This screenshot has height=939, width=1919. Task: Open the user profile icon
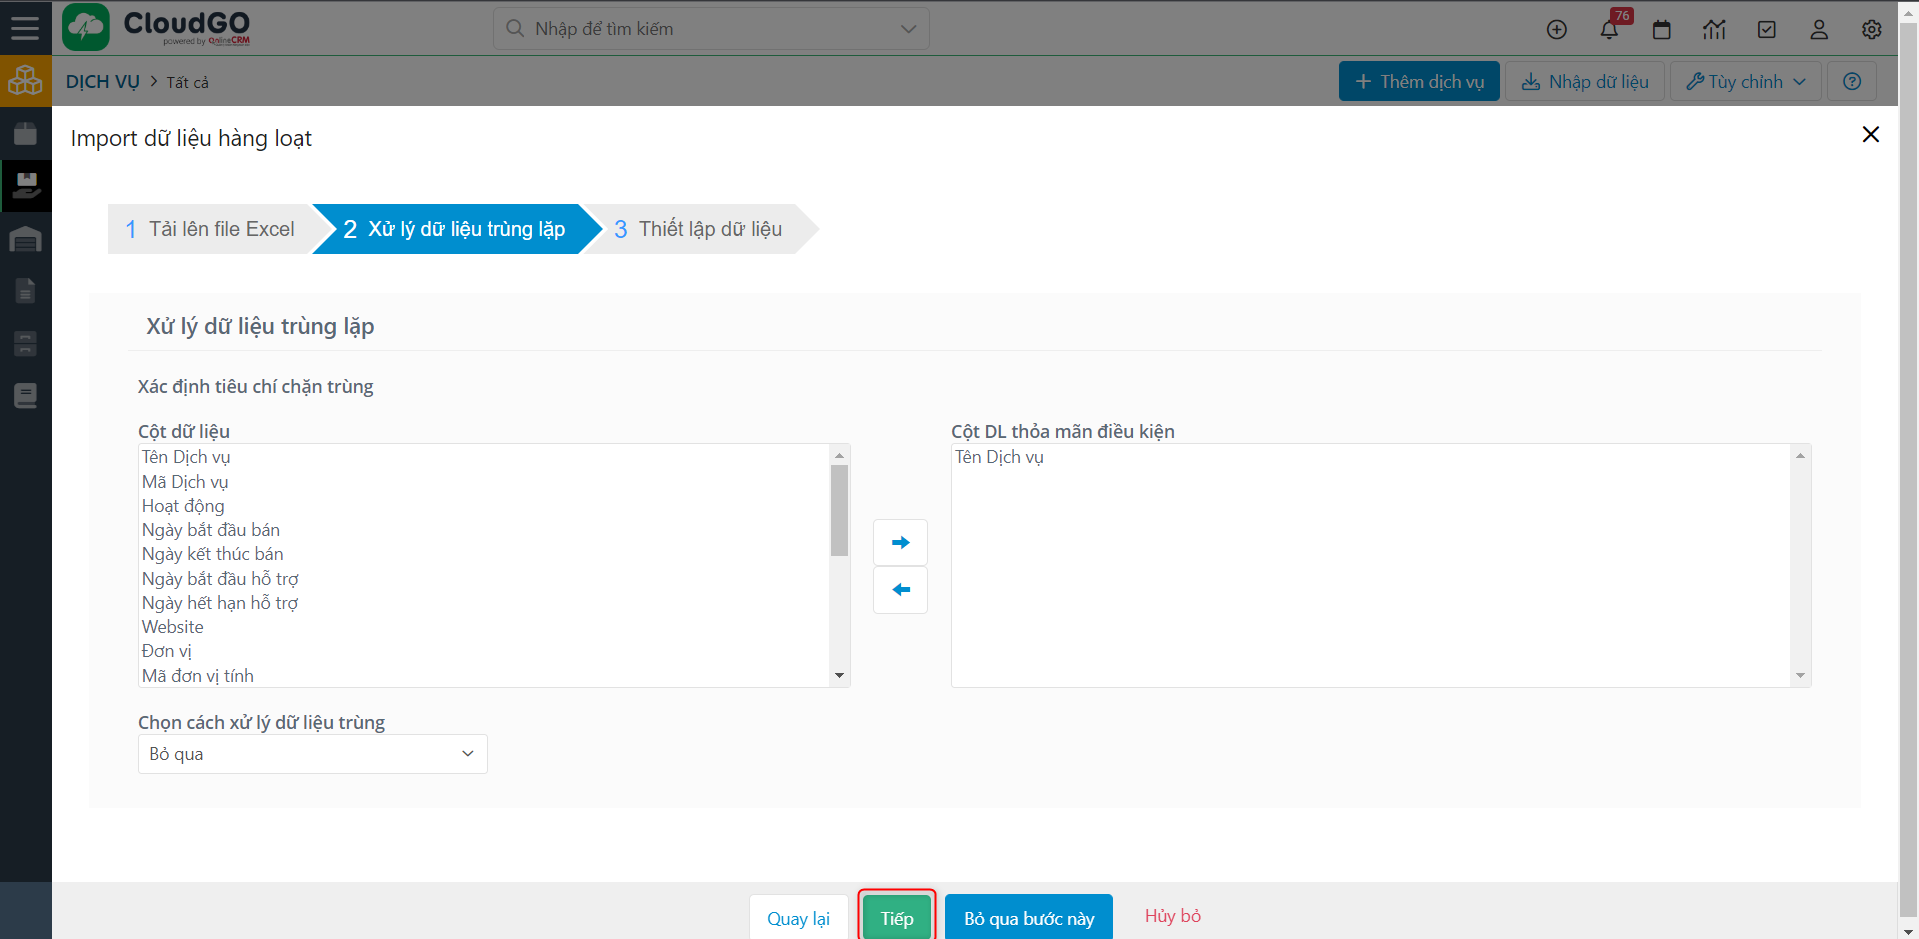[1819, 30]
